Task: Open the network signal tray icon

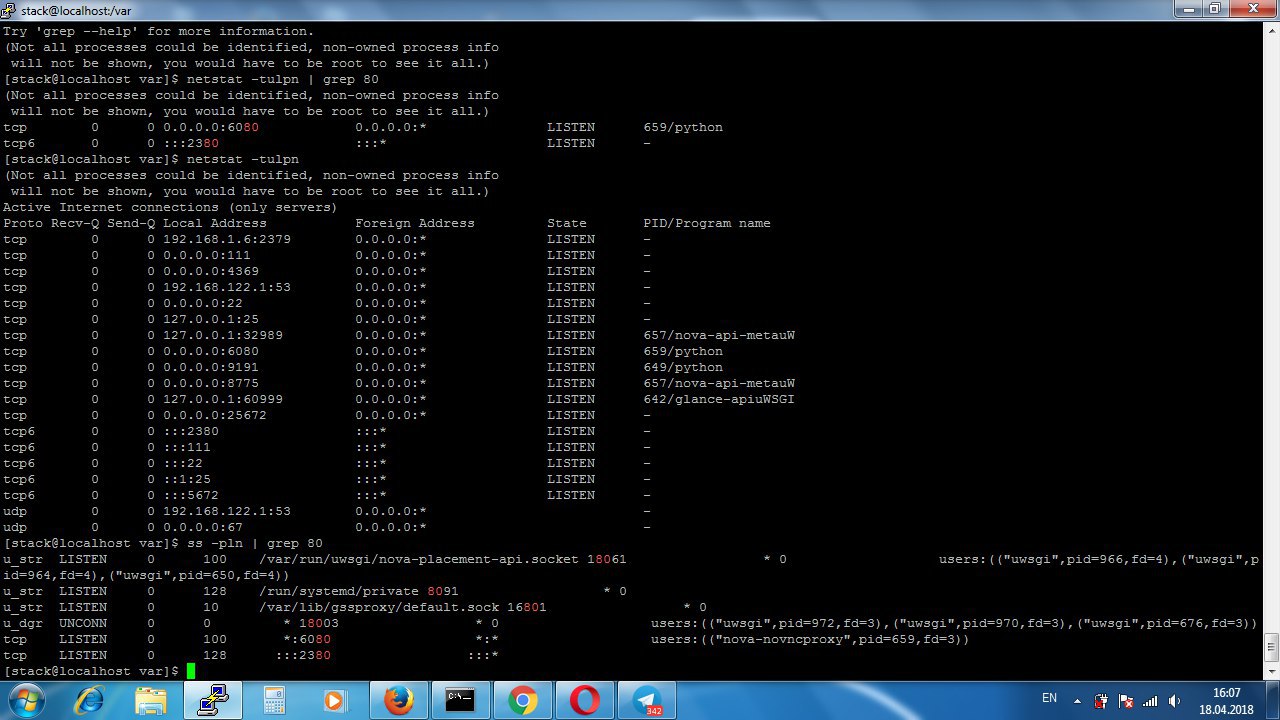Action: pyautogui.click(x=1151, y=700)
